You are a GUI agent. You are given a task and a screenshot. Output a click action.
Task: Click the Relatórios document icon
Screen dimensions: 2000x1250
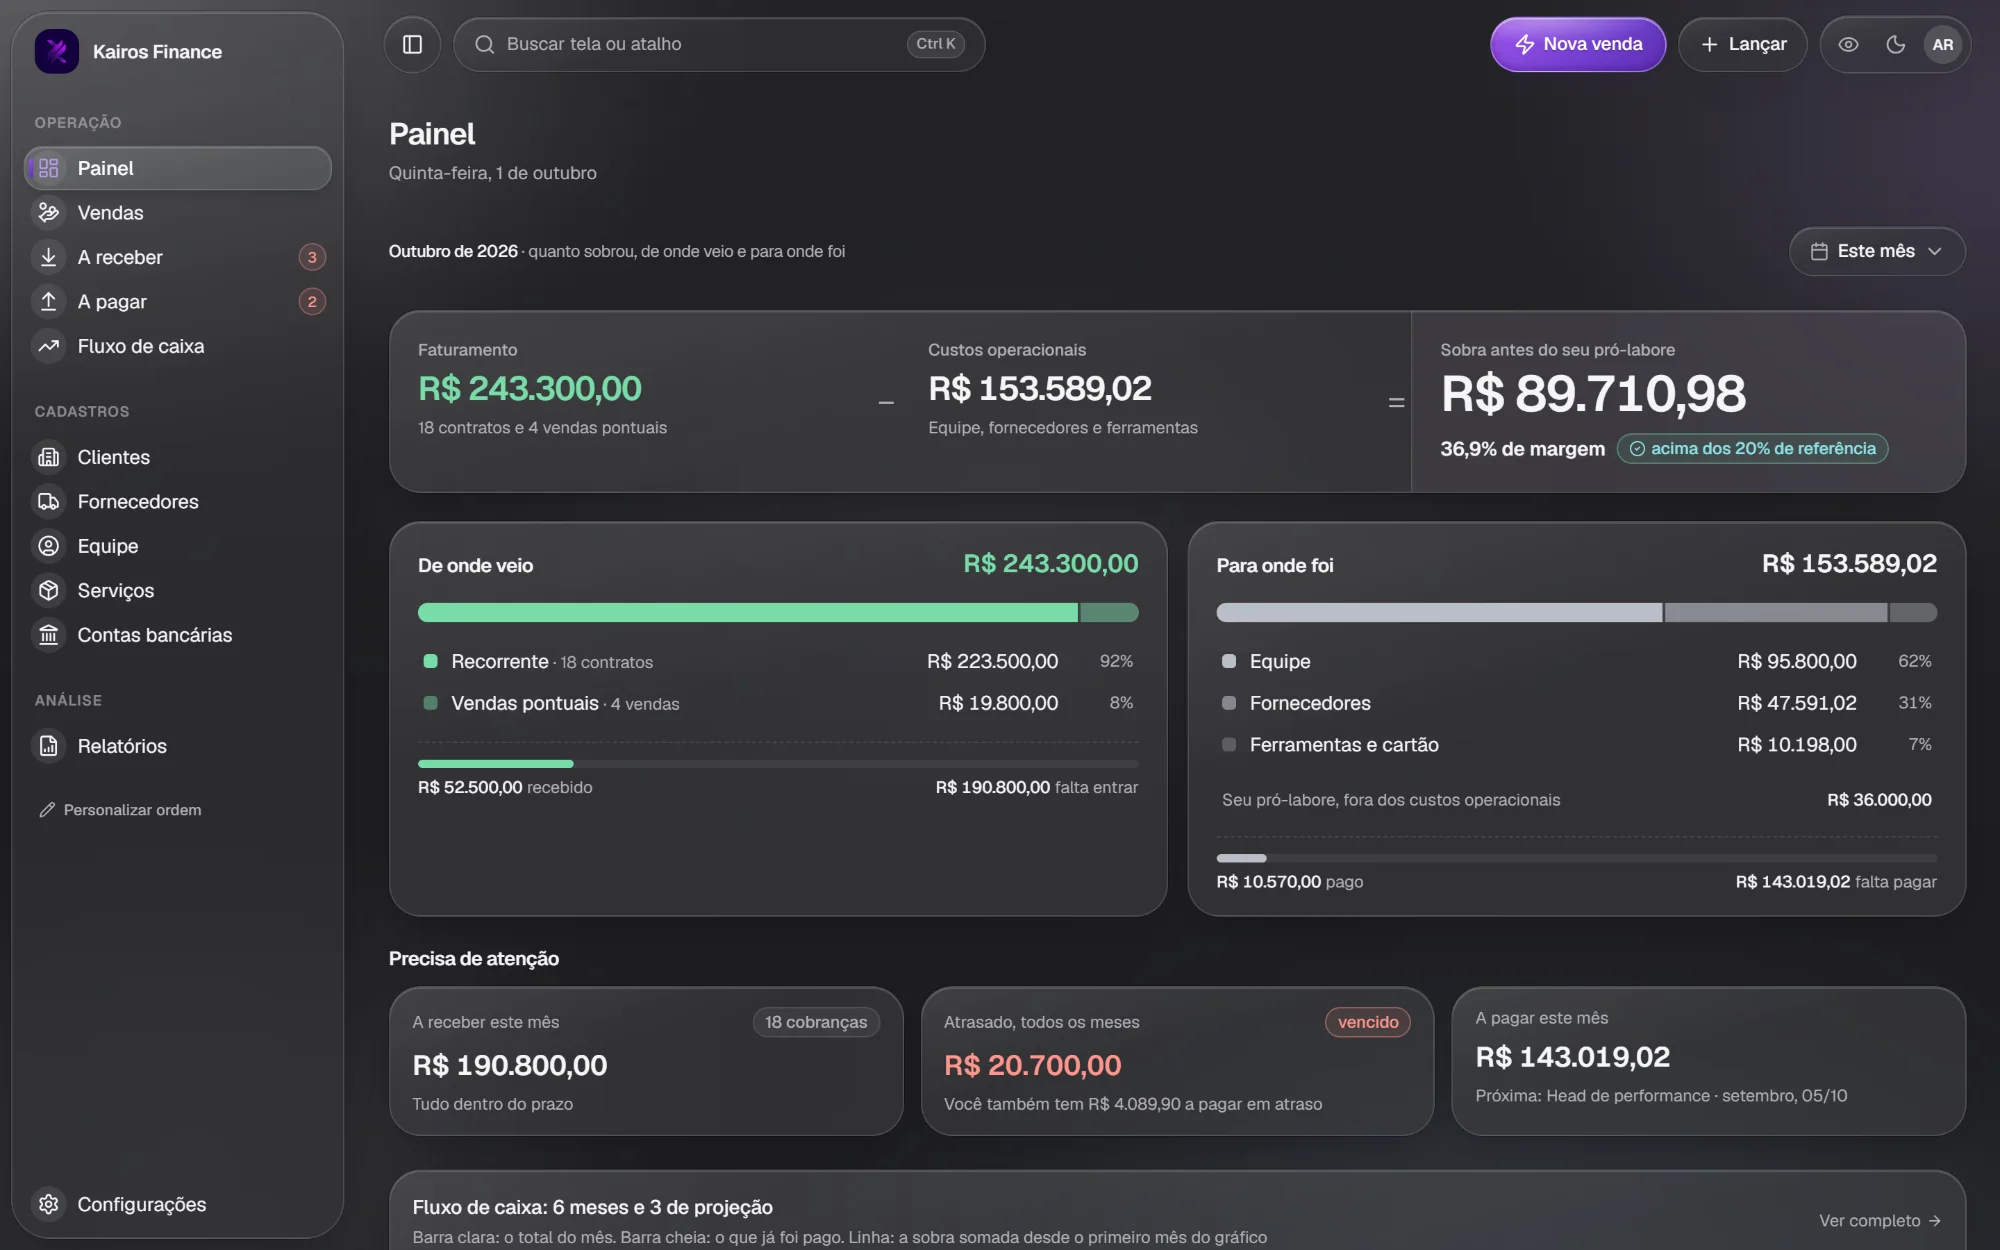48,746
